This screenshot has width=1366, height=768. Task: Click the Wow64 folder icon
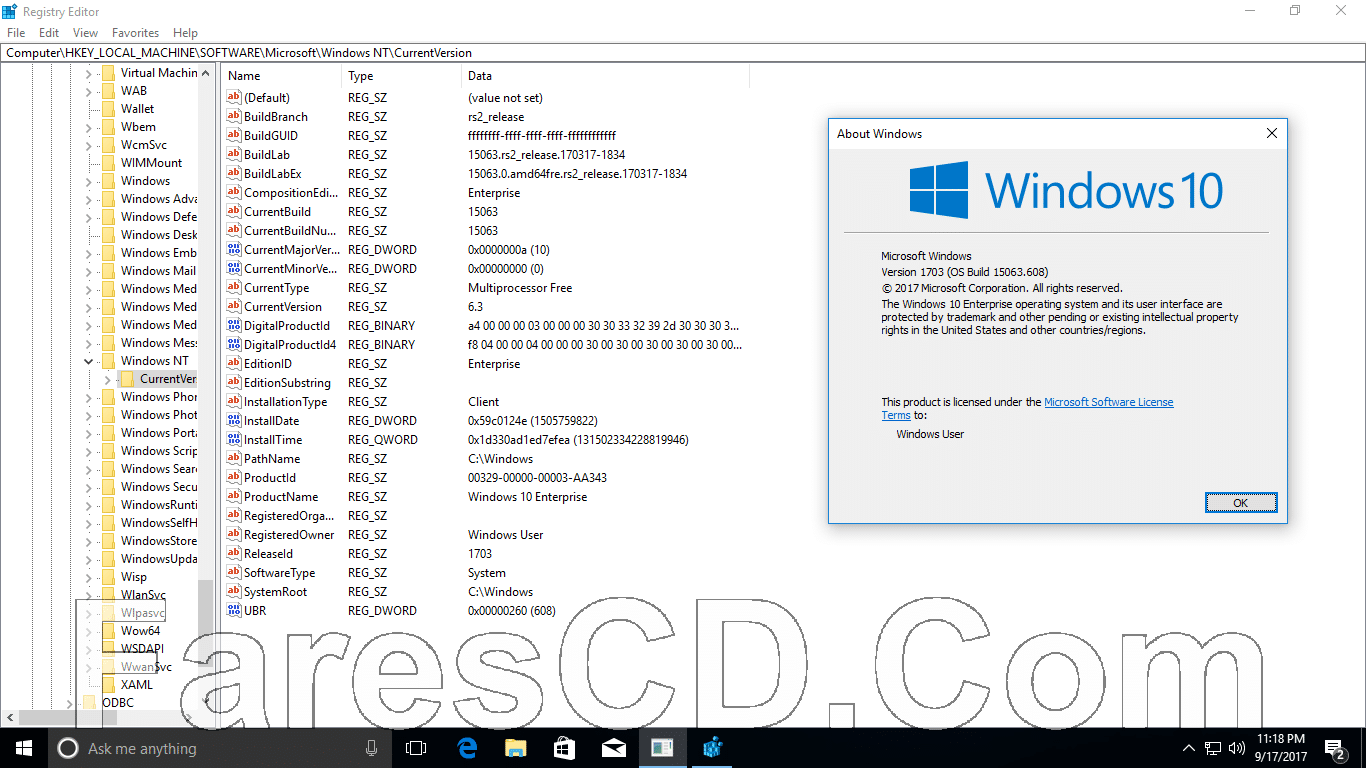click(x=108, y=631)
